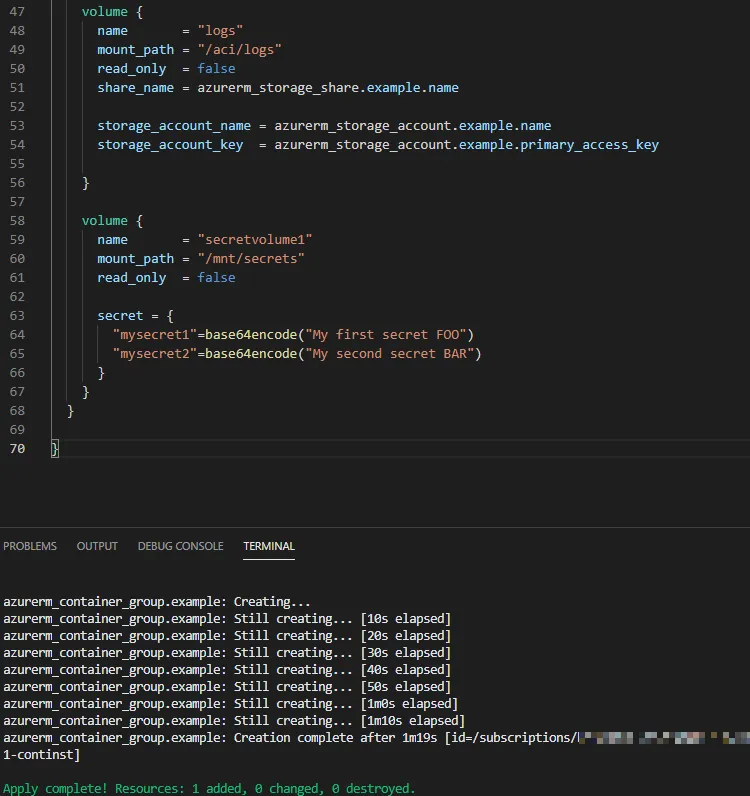Image resolution: width=750 pixels, height=796 pixels.
Task: Click the "secretvolume1" string
Action: 255,240
